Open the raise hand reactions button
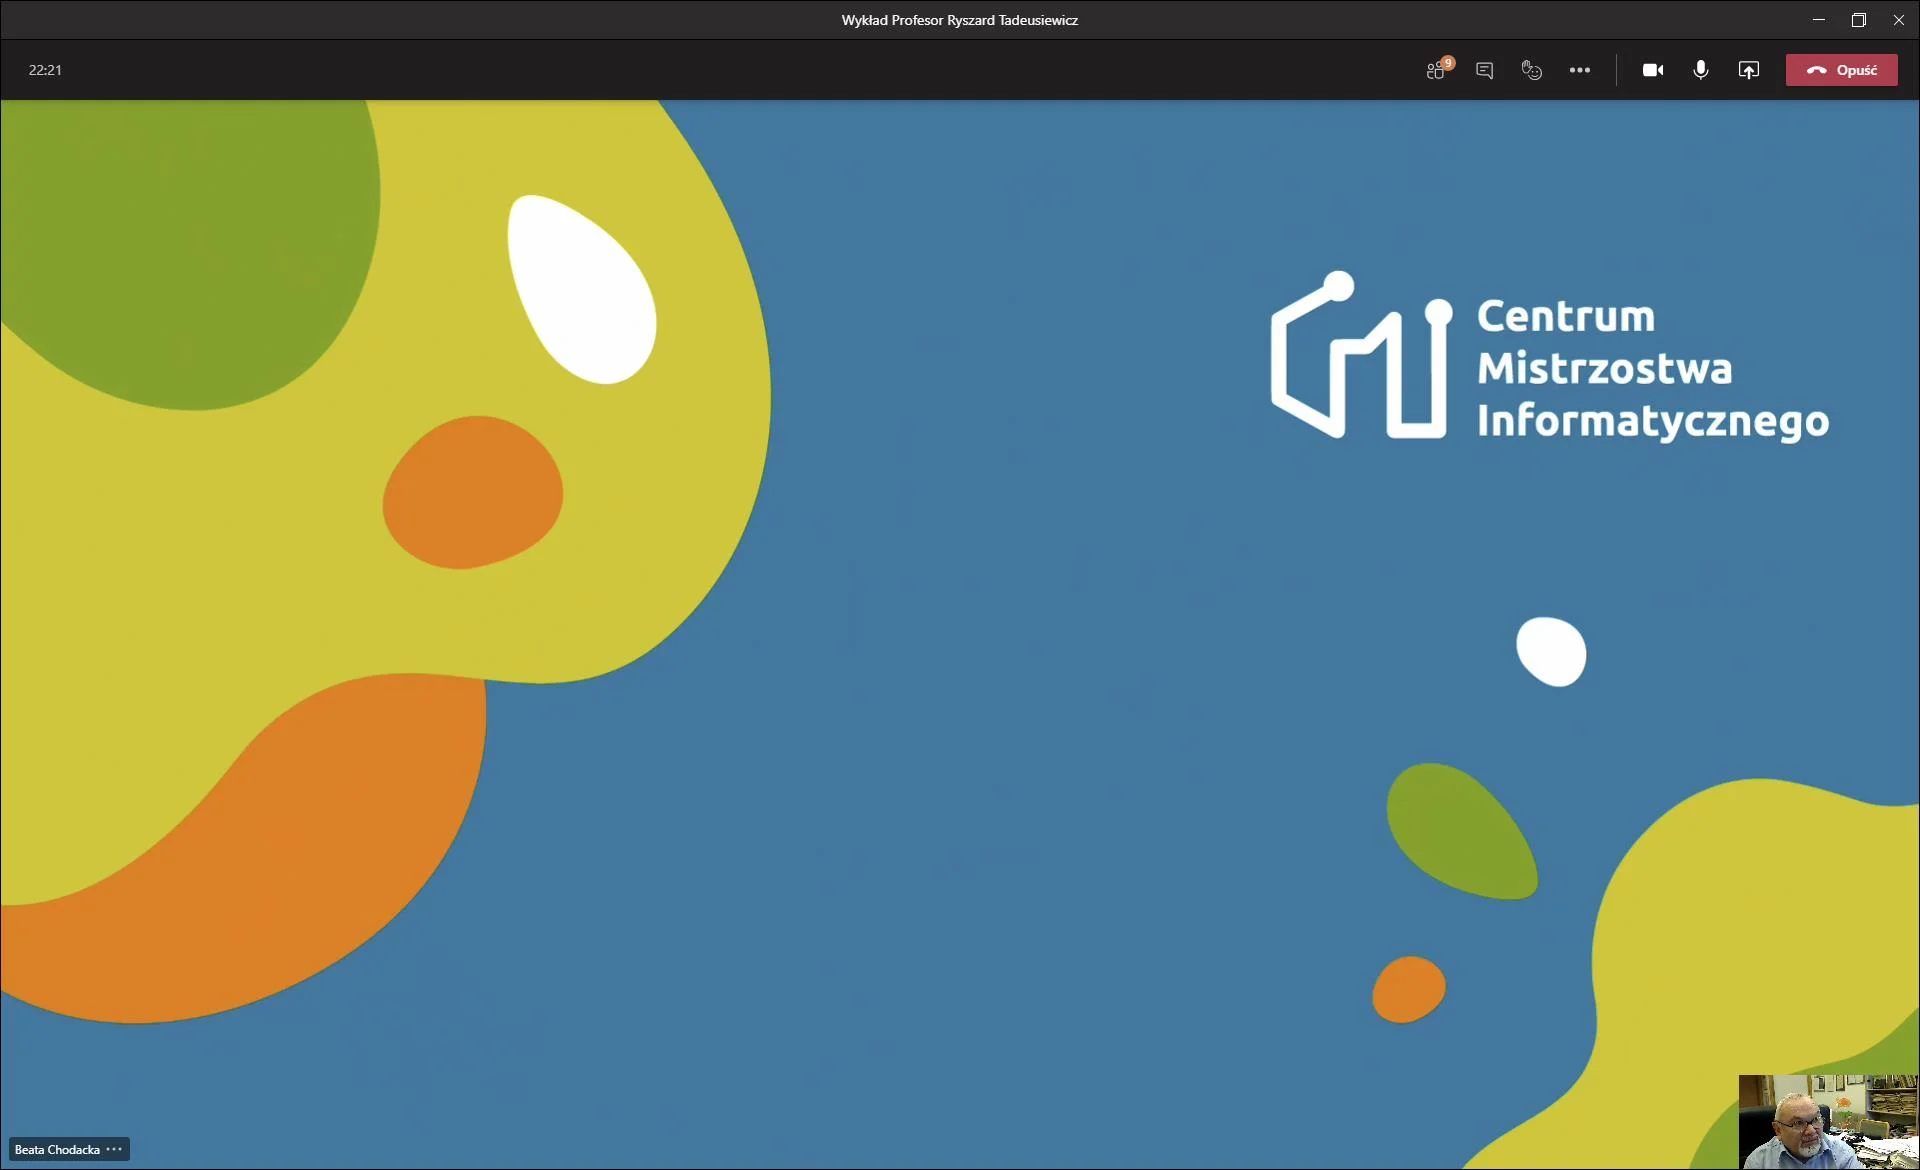Image resolution: width=1920 pixels, height=1170 pixels. point(1532,70)
